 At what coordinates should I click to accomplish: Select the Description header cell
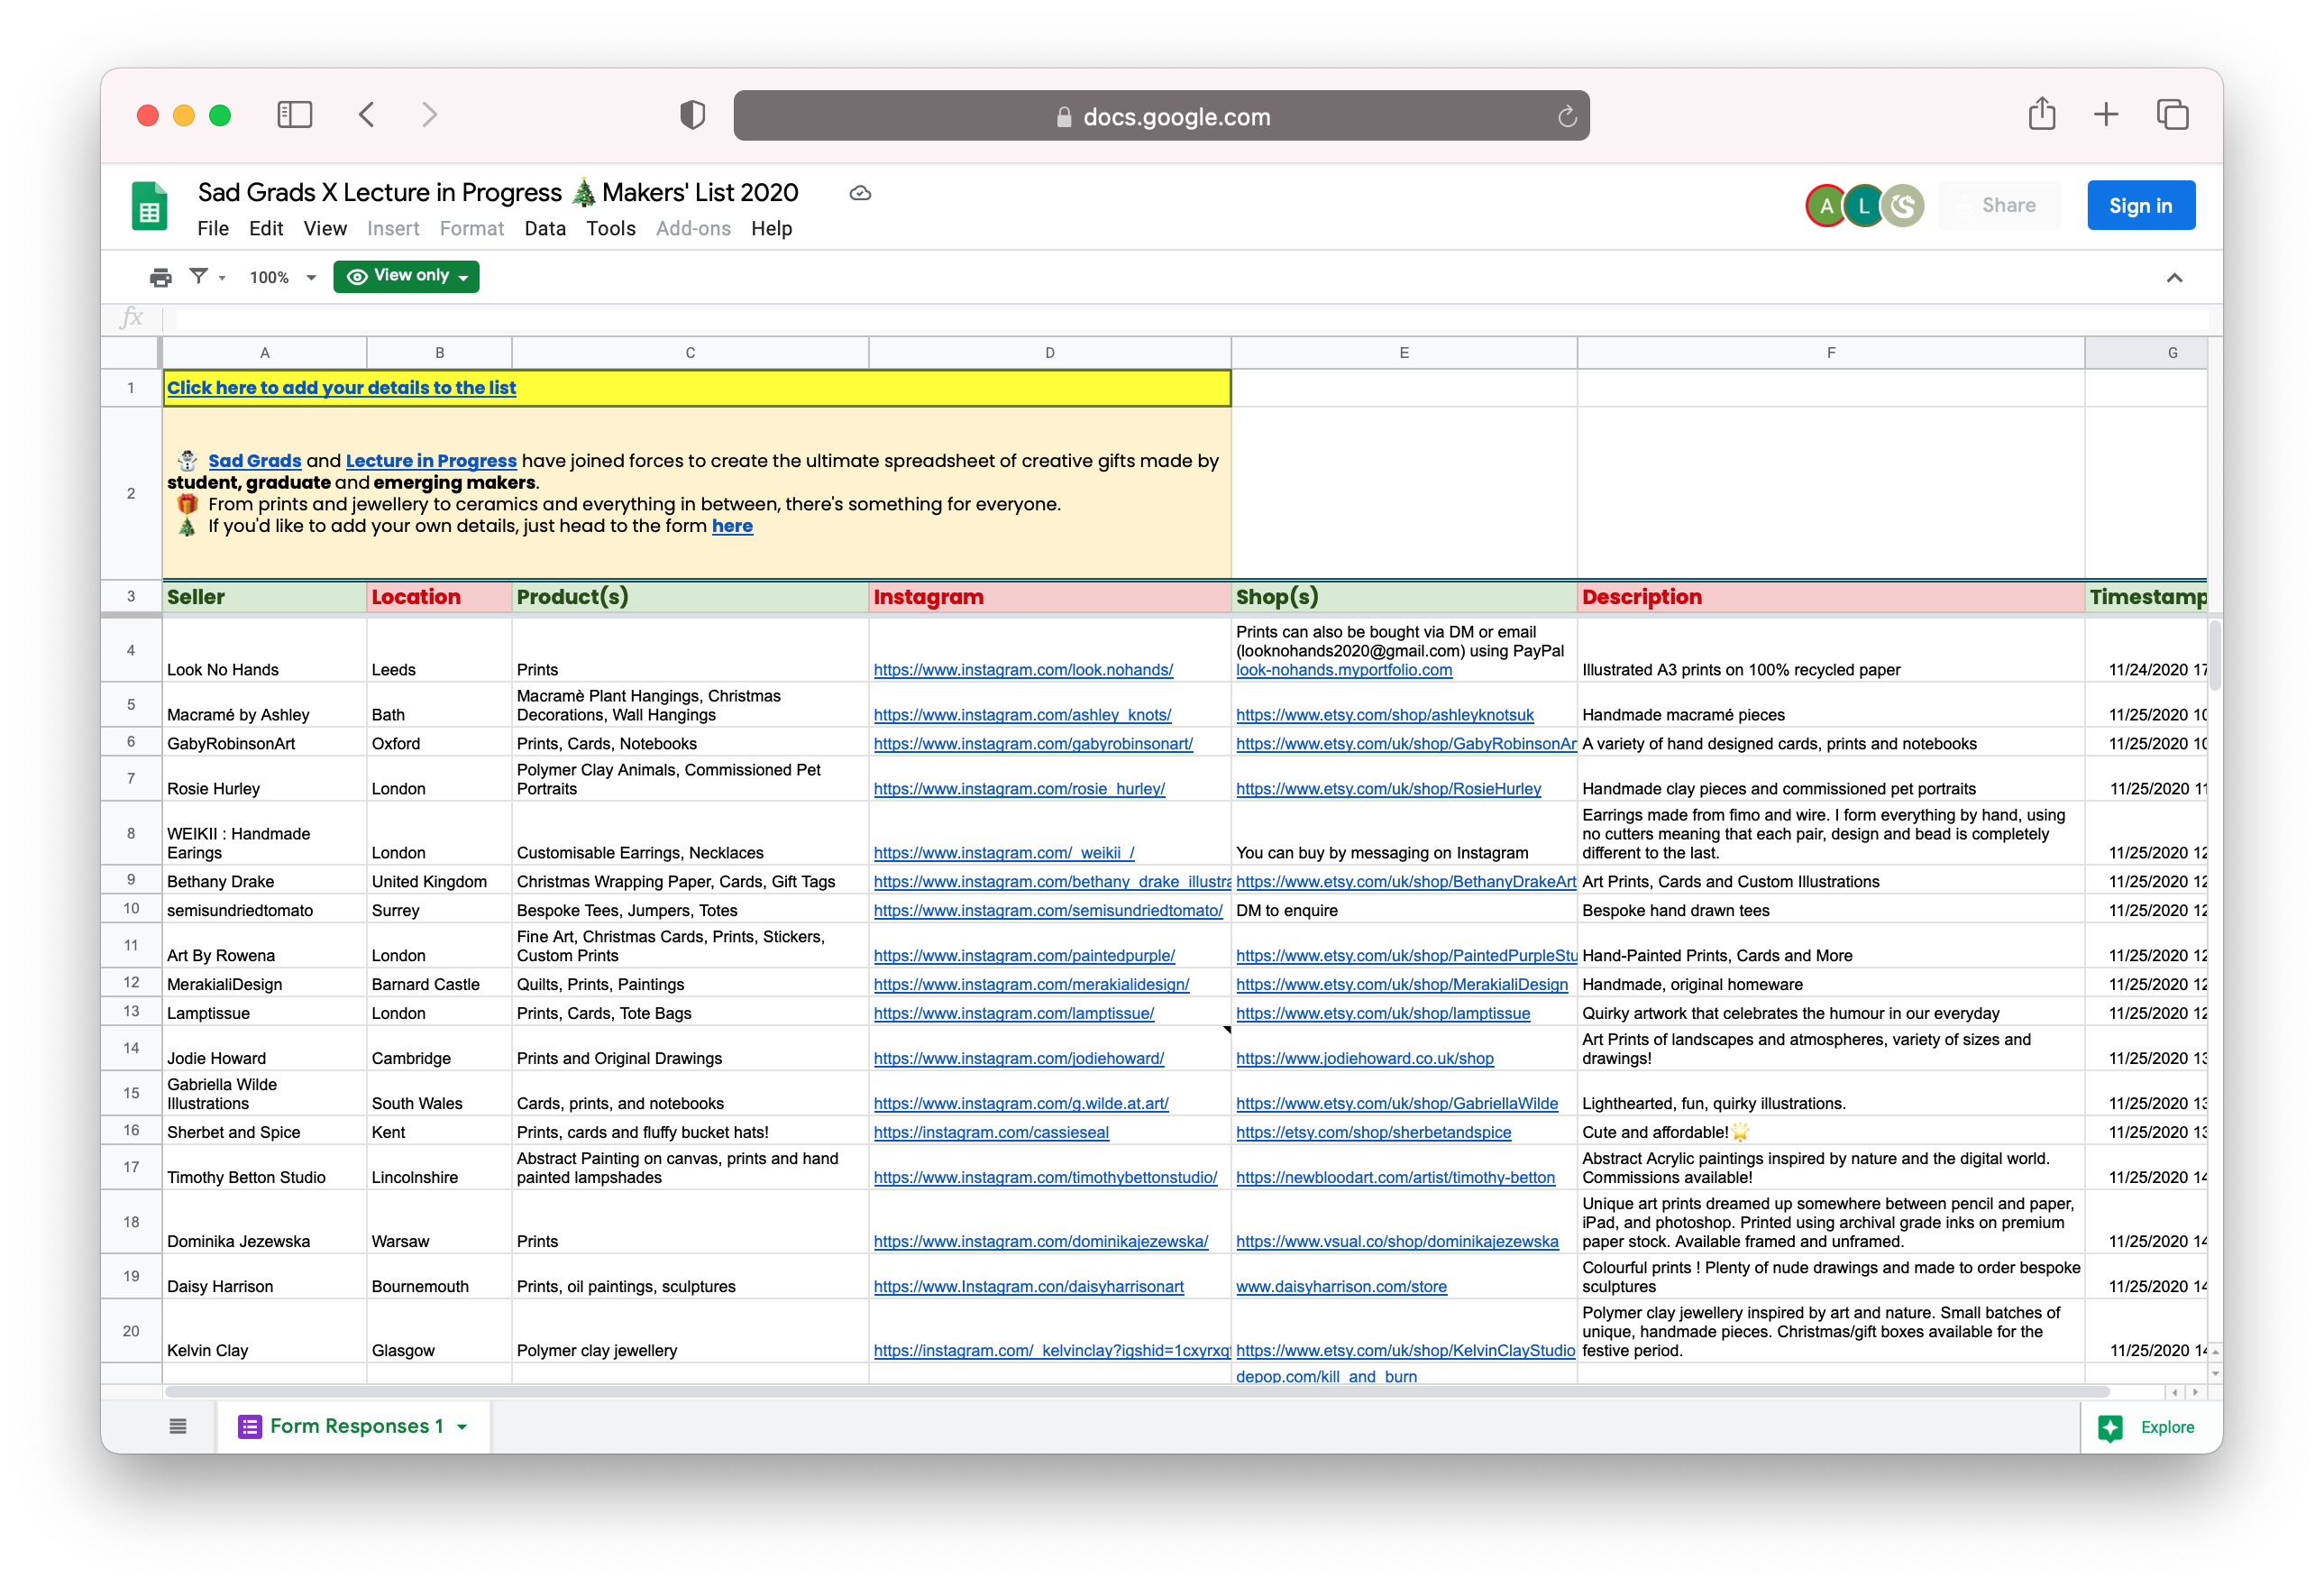point(1830,597)
